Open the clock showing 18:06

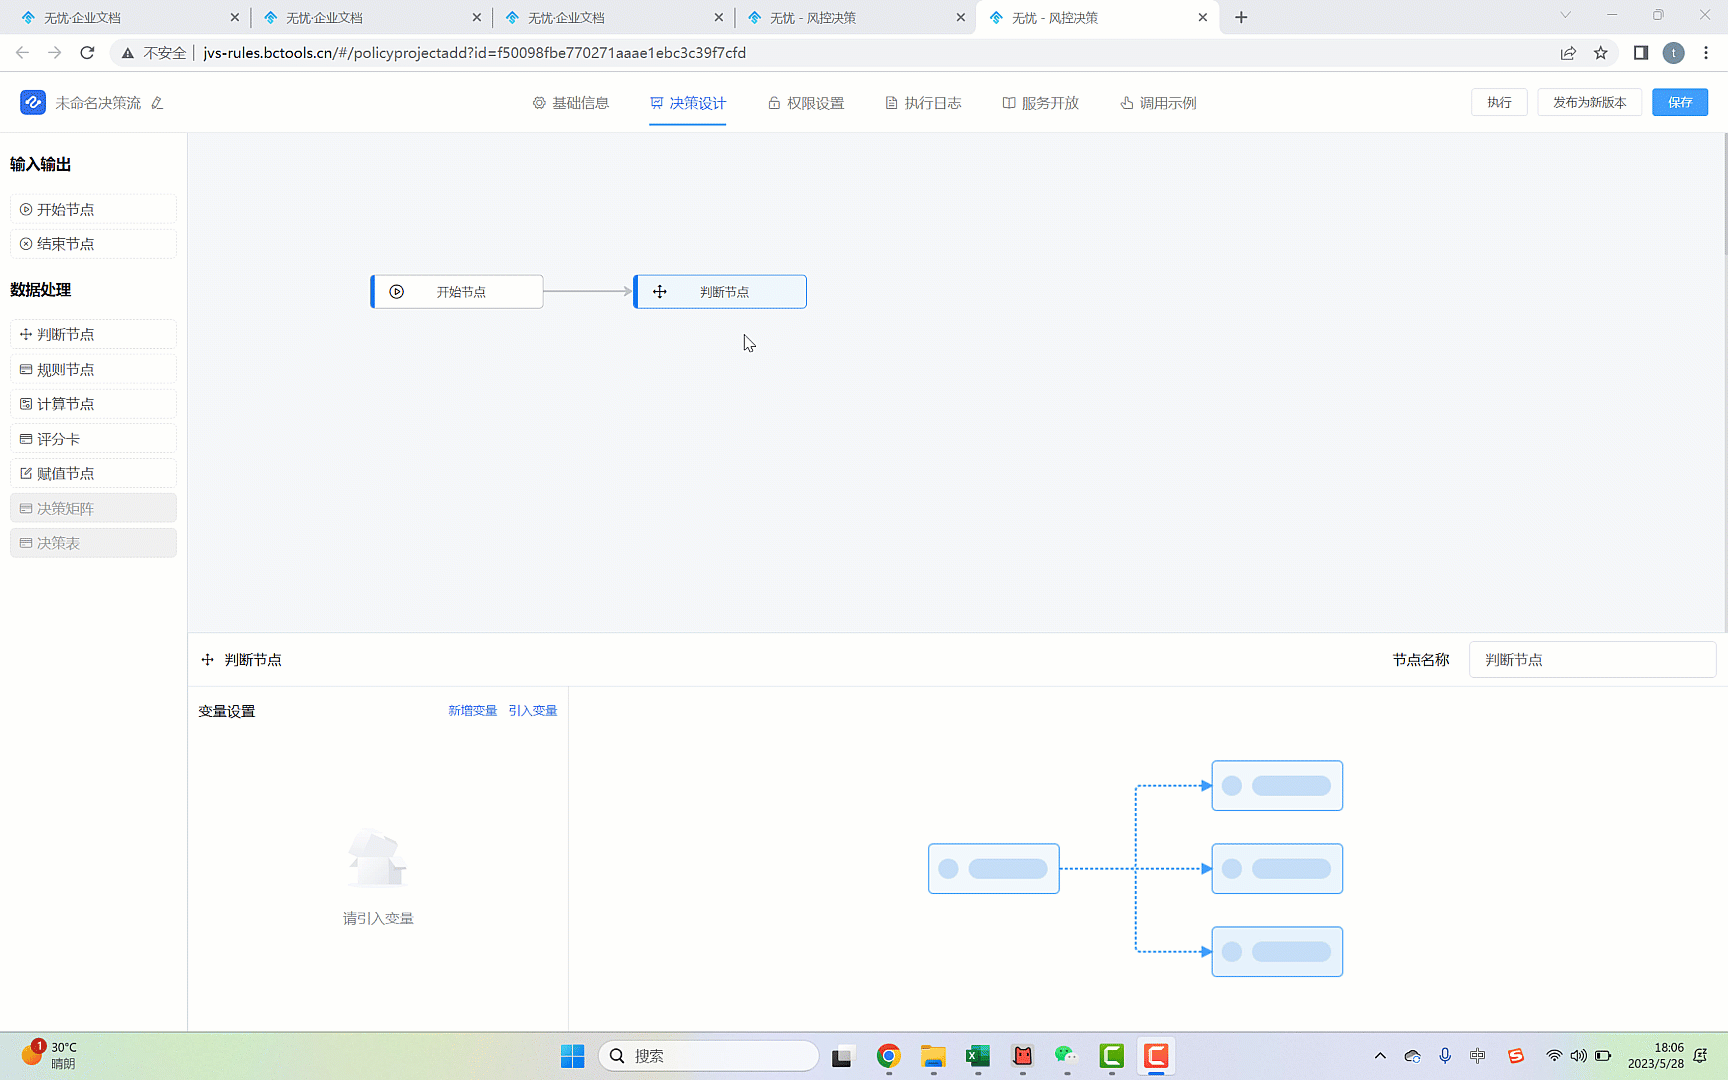[x=1656, y=1055]
